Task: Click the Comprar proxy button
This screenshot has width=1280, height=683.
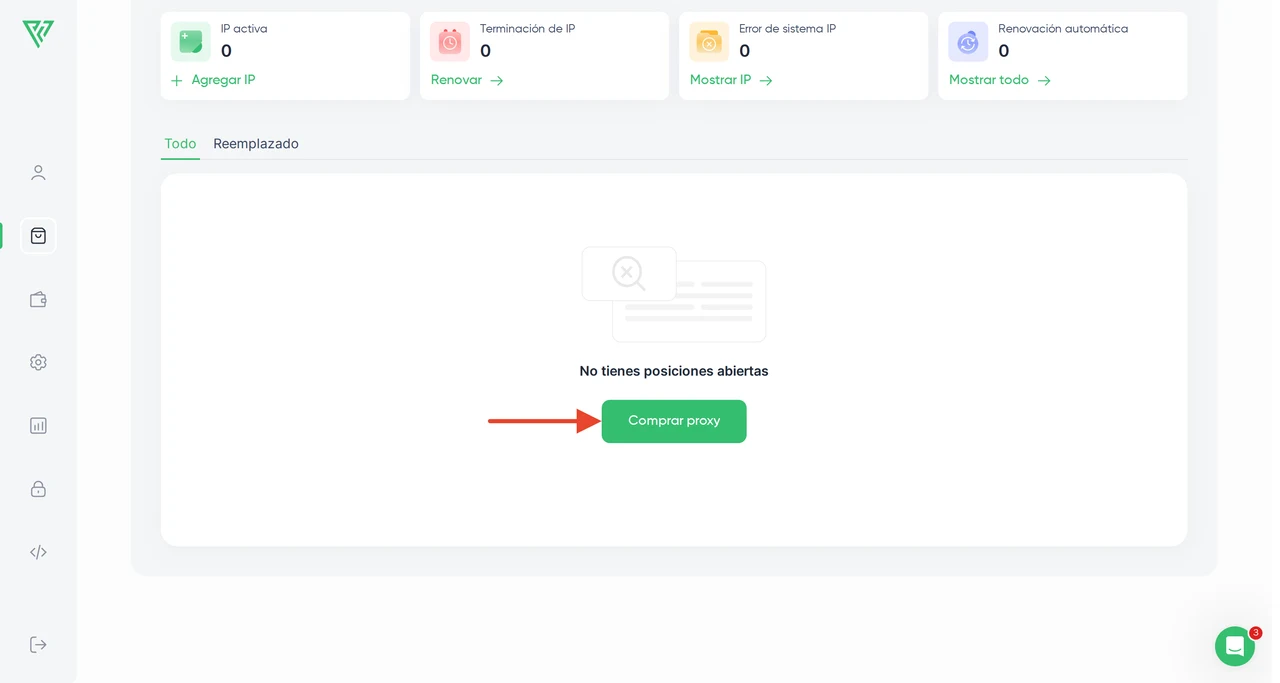Action: [674, 421]
